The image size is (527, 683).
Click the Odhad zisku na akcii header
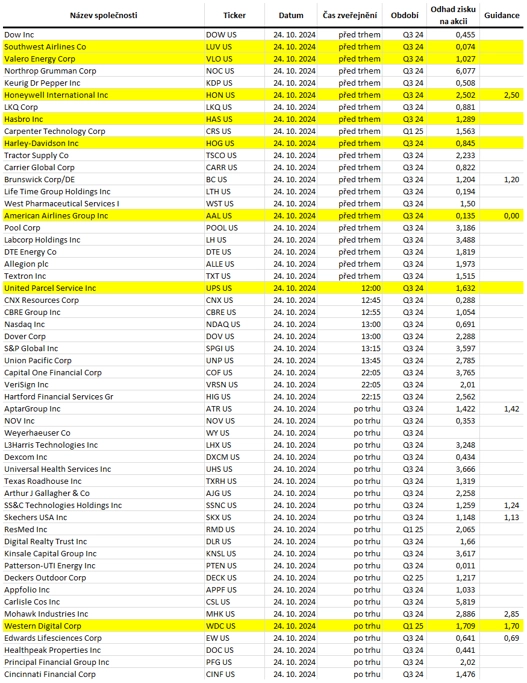[x=453, y=15]
